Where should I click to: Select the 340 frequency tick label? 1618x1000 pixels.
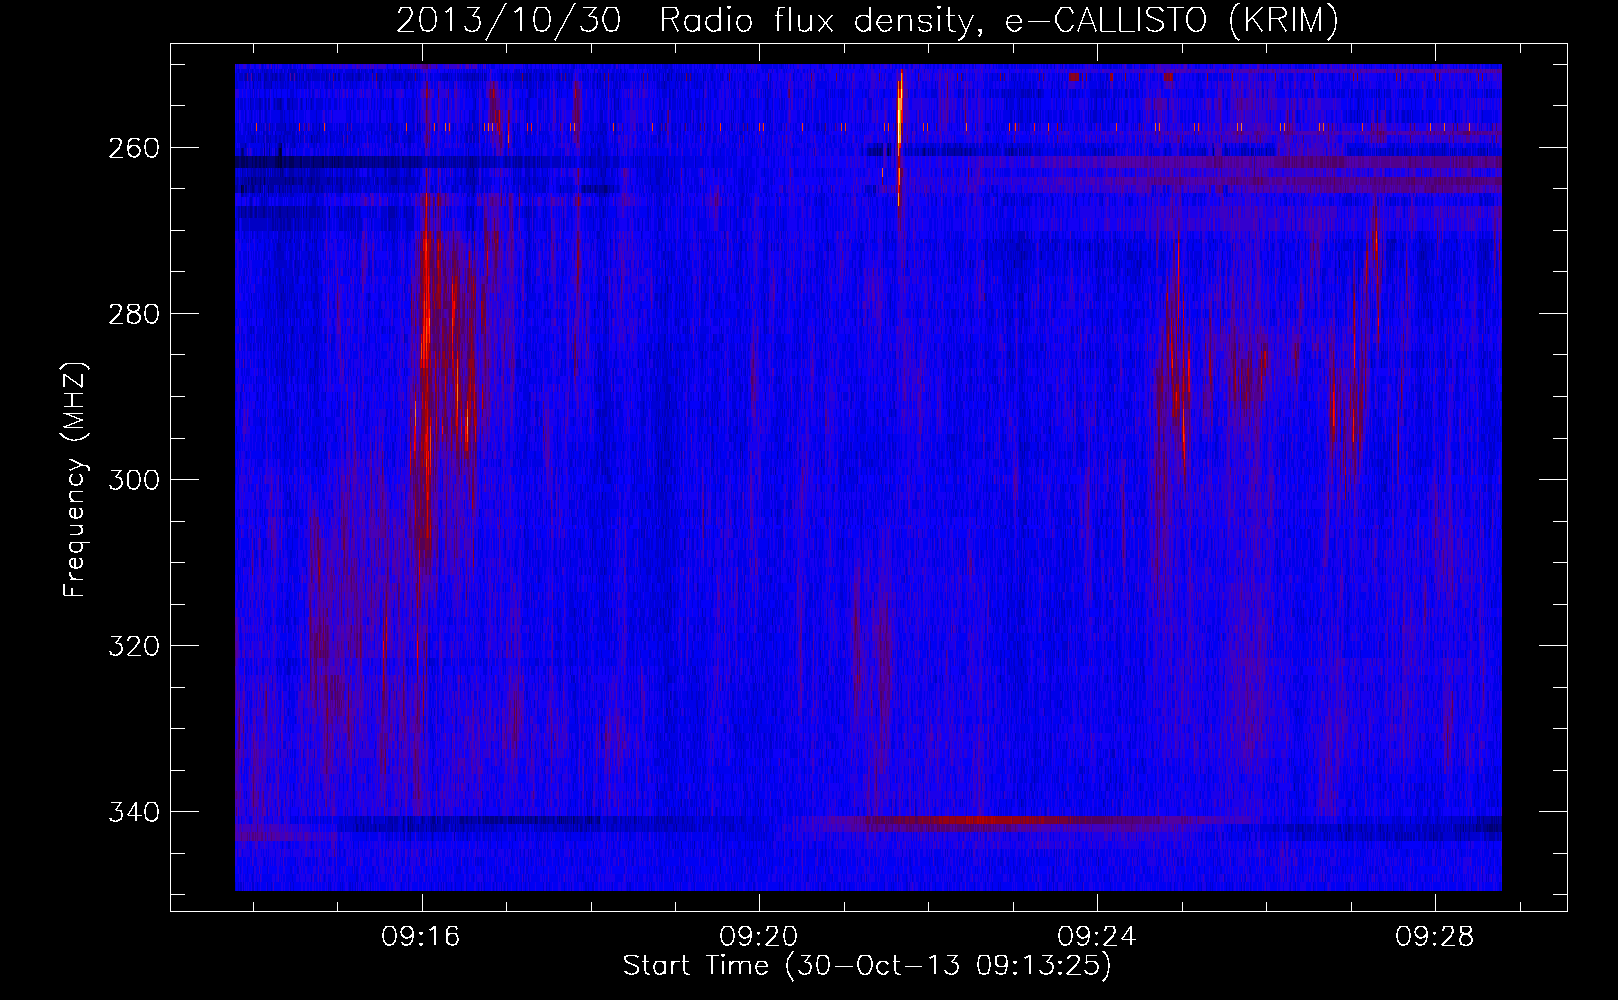pyautogui.click(x=134, y=812)
